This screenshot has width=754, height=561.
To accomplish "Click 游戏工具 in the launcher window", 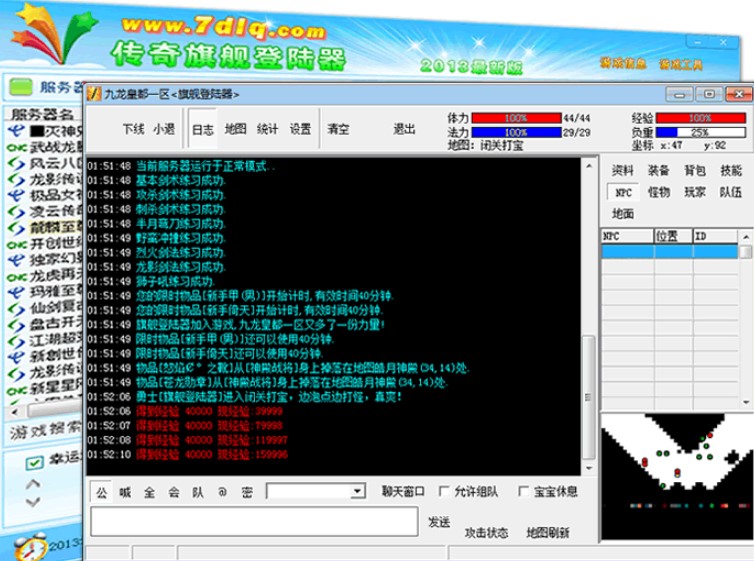I will [681, 64].
